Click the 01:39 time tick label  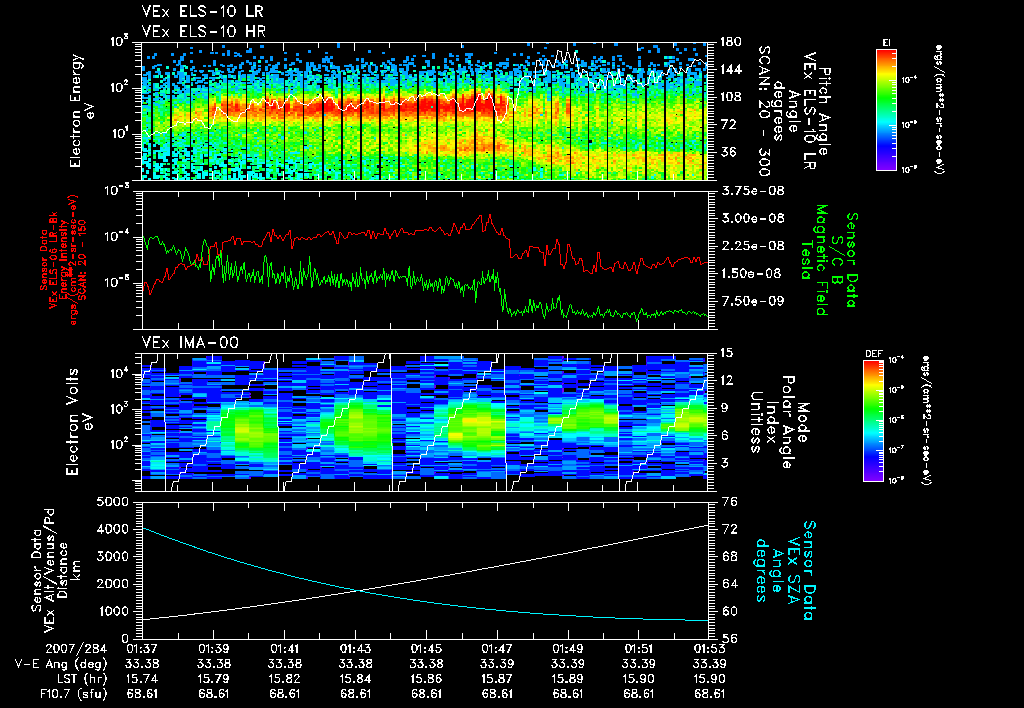[214, 649]
